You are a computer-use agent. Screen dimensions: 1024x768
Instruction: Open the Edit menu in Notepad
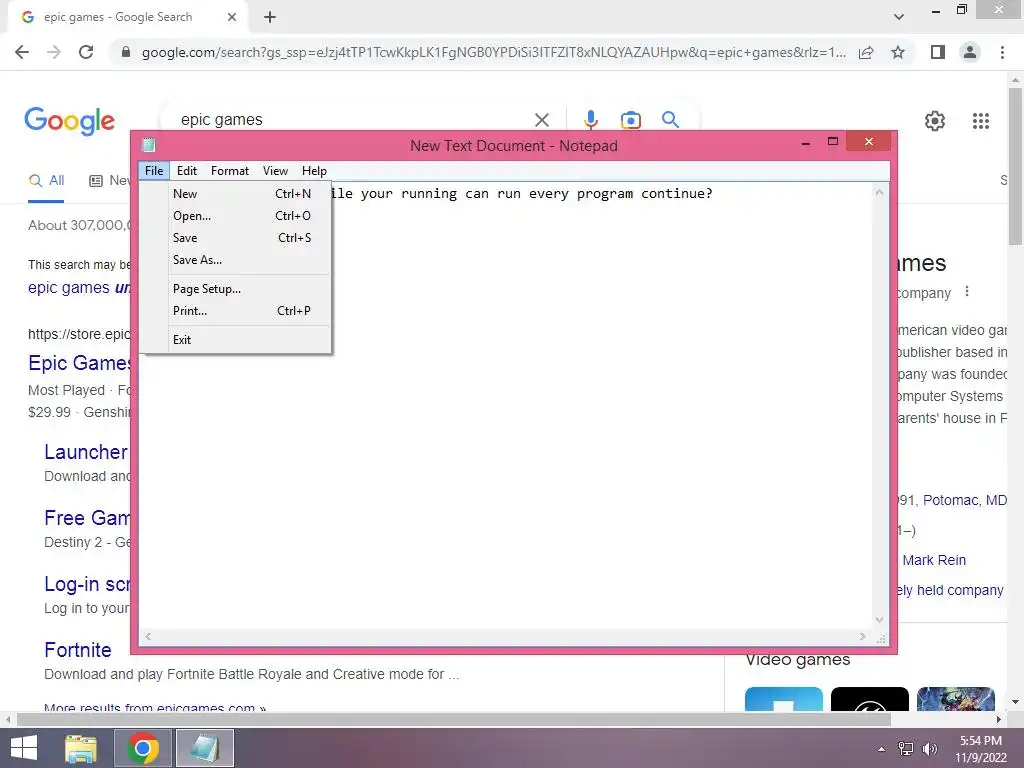pyautogui.click(x=187, y=170)
